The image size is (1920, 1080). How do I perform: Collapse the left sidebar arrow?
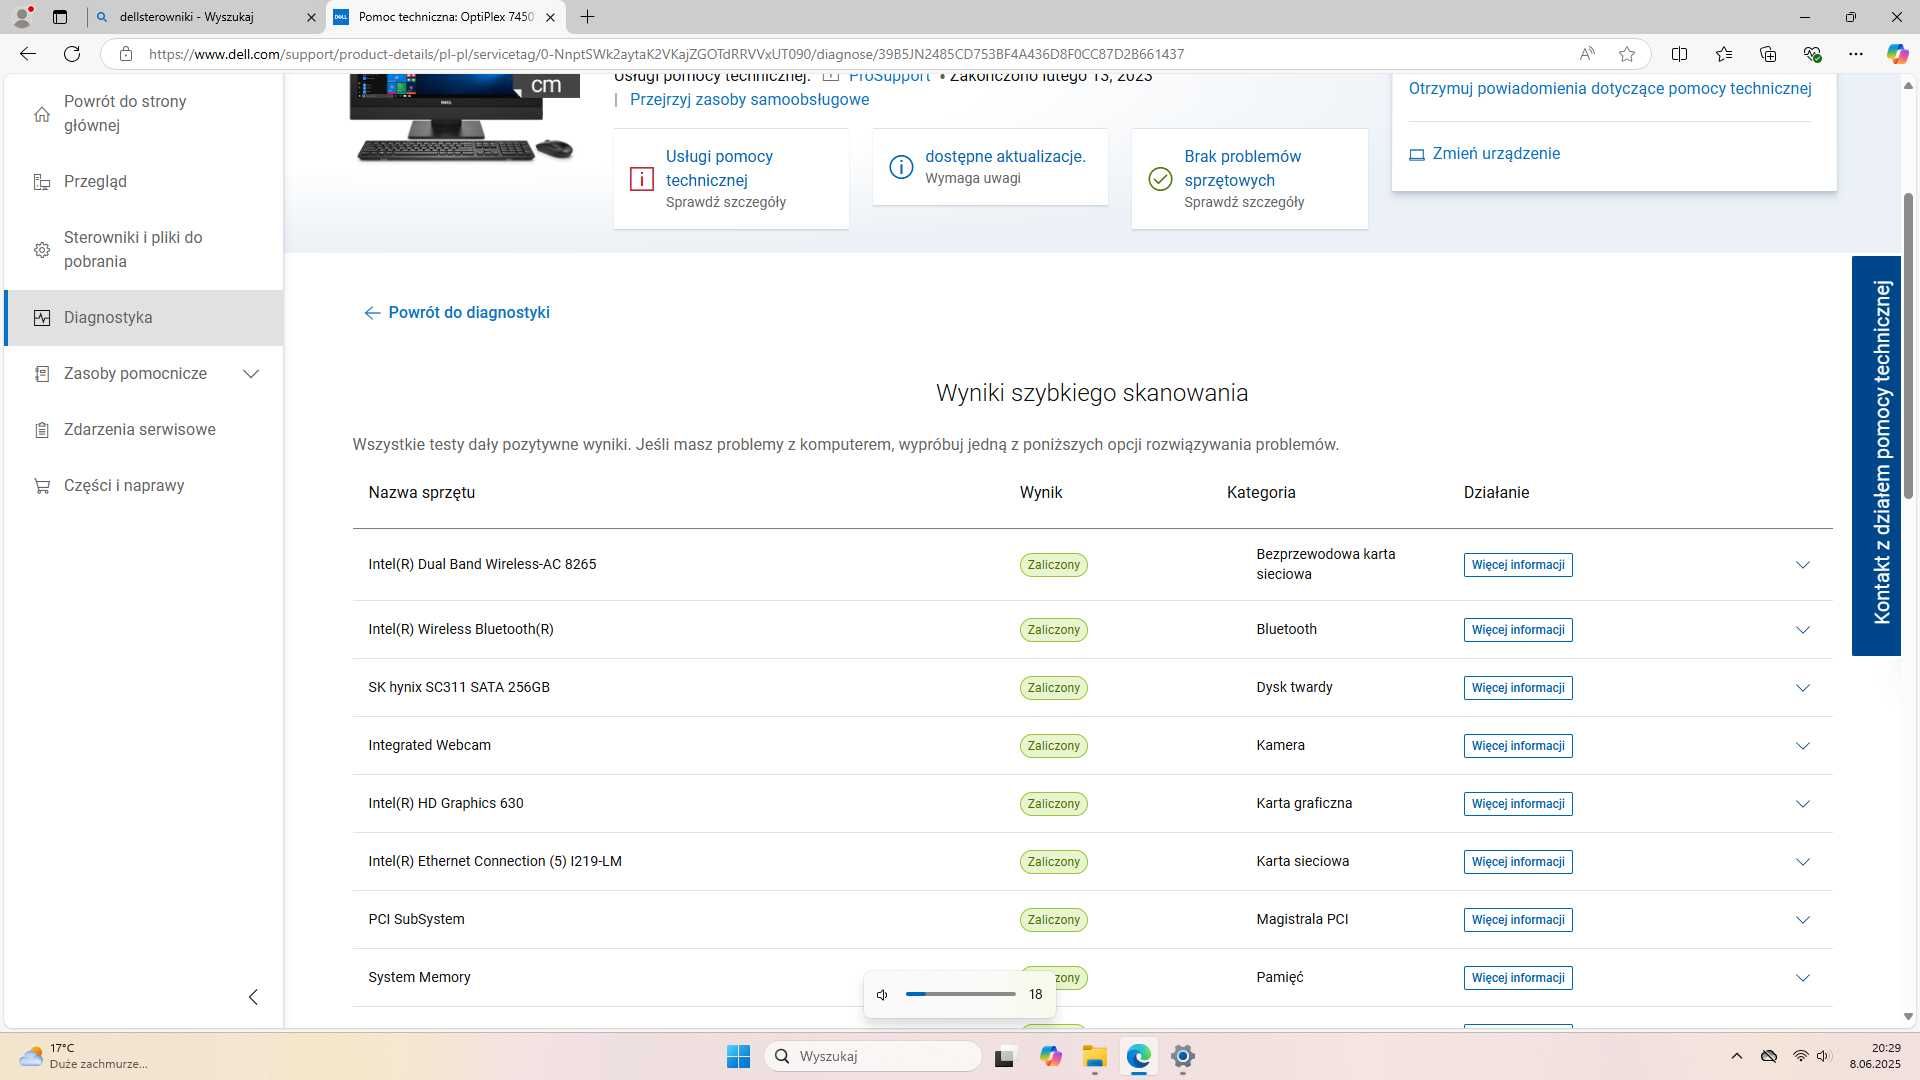pos(253,997)
